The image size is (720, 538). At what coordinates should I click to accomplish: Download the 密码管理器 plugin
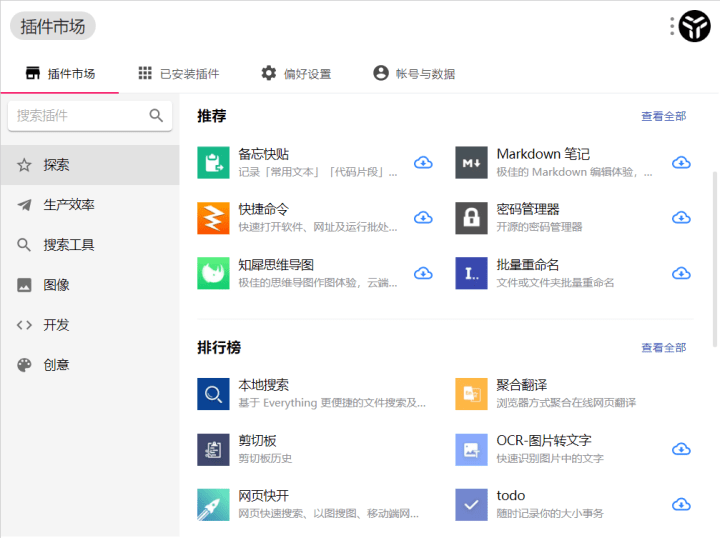[681, 217]
